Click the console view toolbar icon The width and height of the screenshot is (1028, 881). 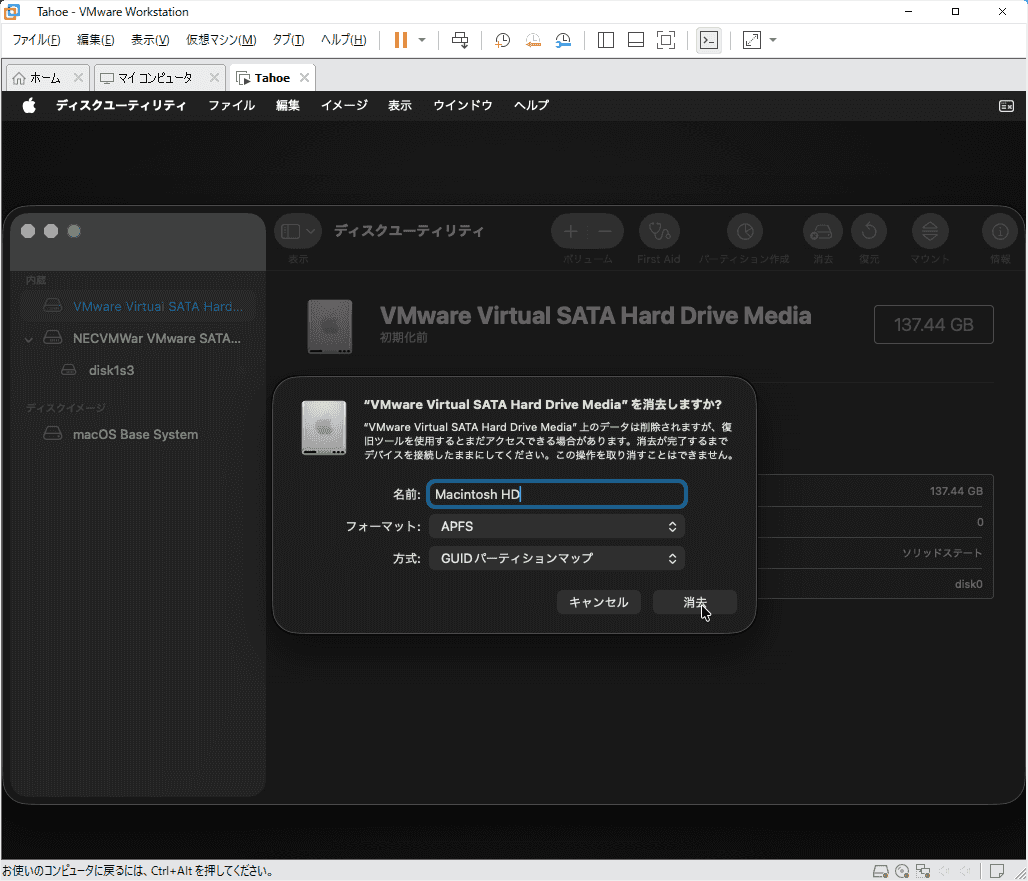tap(708, 40)
